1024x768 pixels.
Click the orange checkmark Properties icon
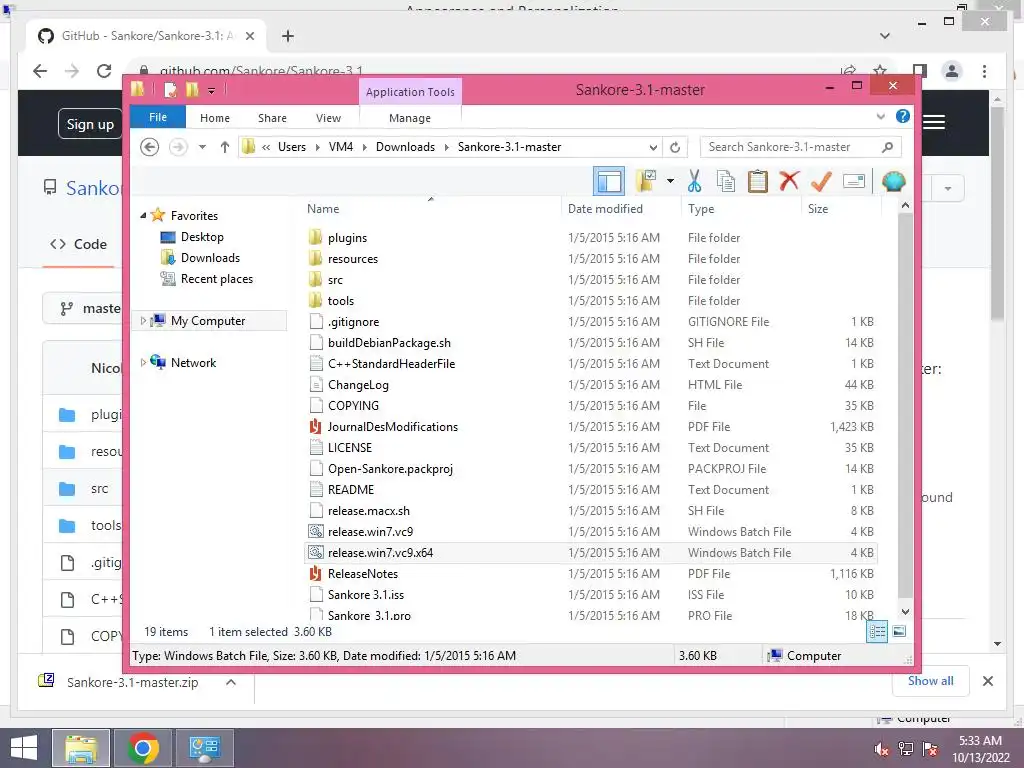821,181
